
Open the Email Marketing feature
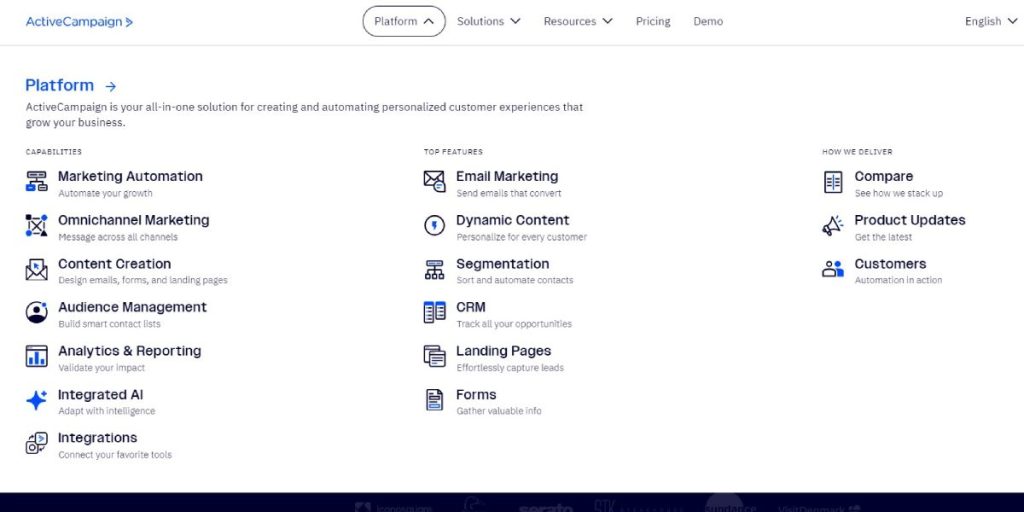point(507,176)
